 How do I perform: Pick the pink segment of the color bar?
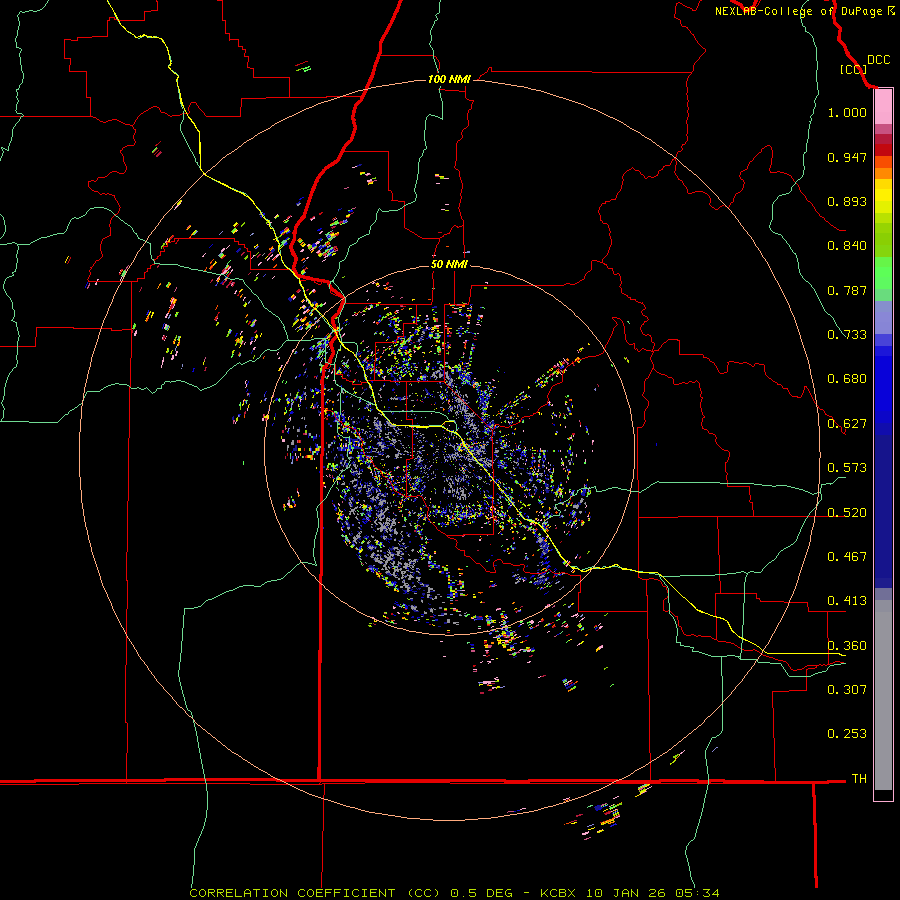coord(883,107)
